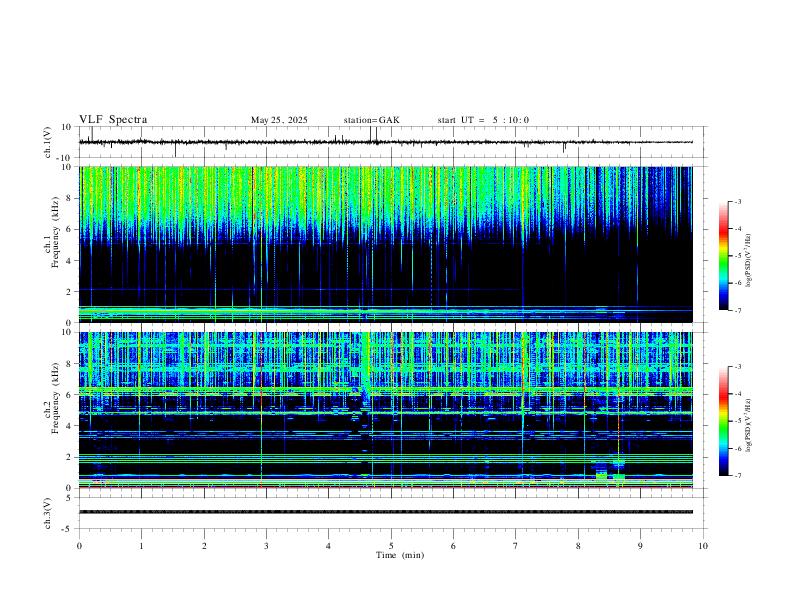Click the ch.3(V) axis label

coord(48,514)
